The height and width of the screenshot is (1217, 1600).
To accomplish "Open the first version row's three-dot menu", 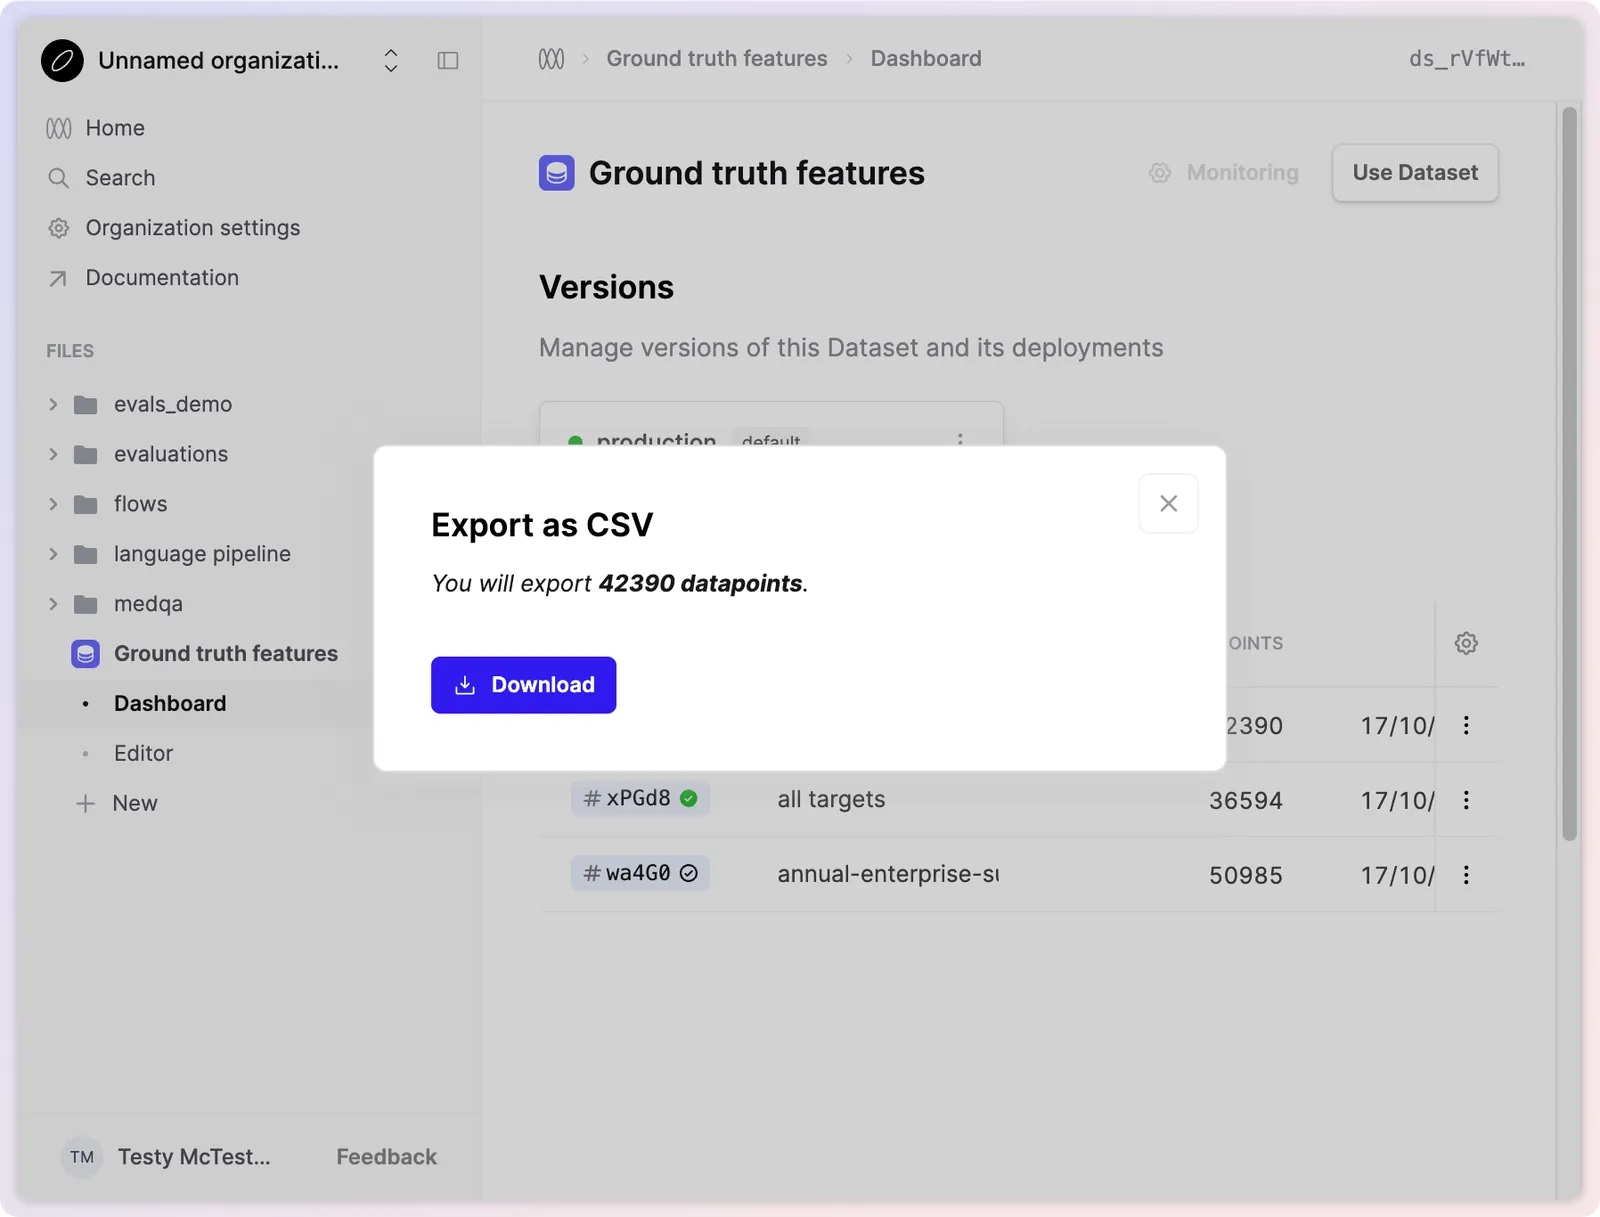I will tap(1466, 725).
